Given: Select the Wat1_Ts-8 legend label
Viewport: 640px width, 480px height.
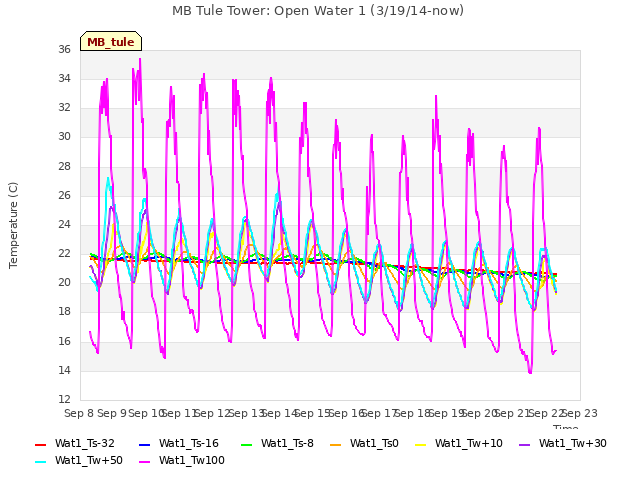Looking at the screenshot, I should tap(287, 444).
